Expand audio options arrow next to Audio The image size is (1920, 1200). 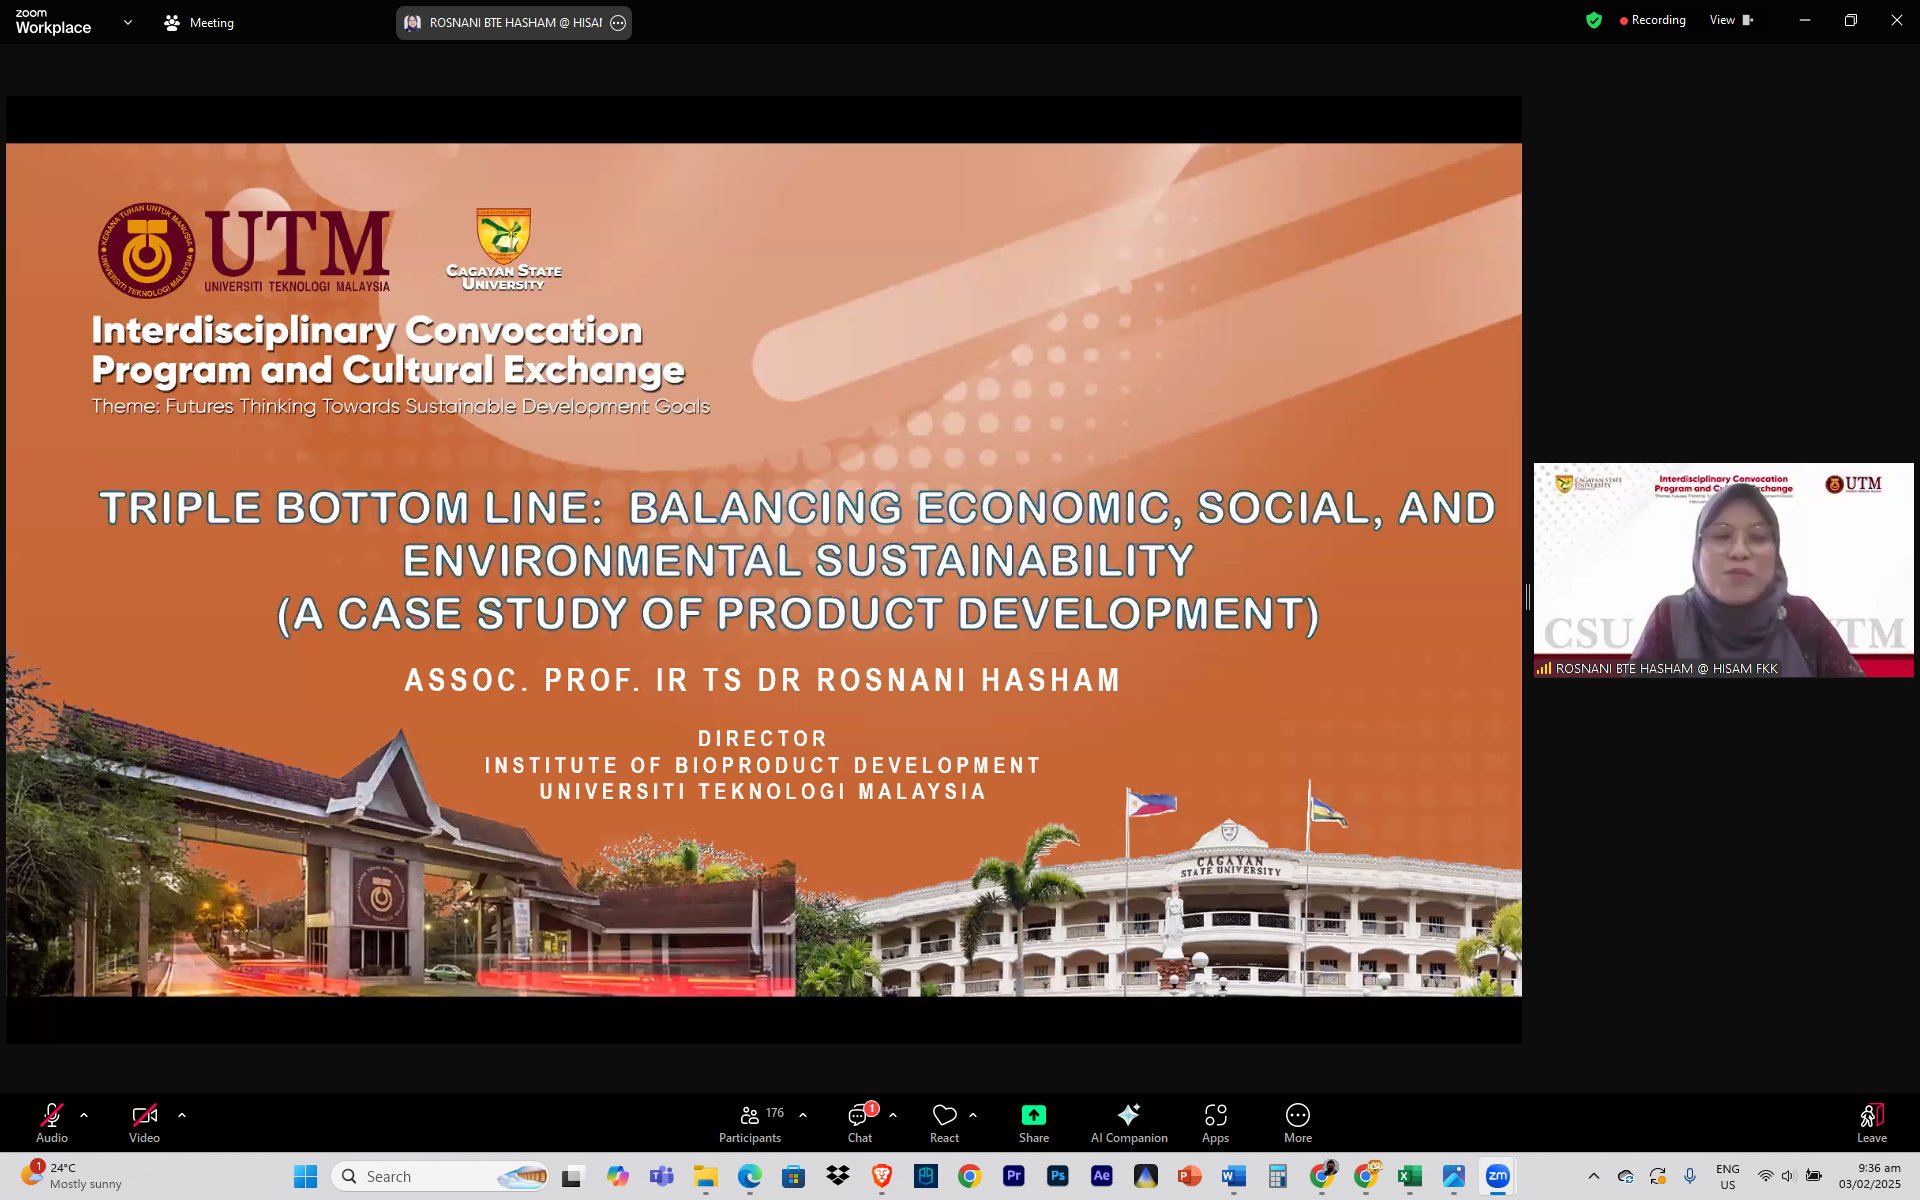click(84, 1115)
